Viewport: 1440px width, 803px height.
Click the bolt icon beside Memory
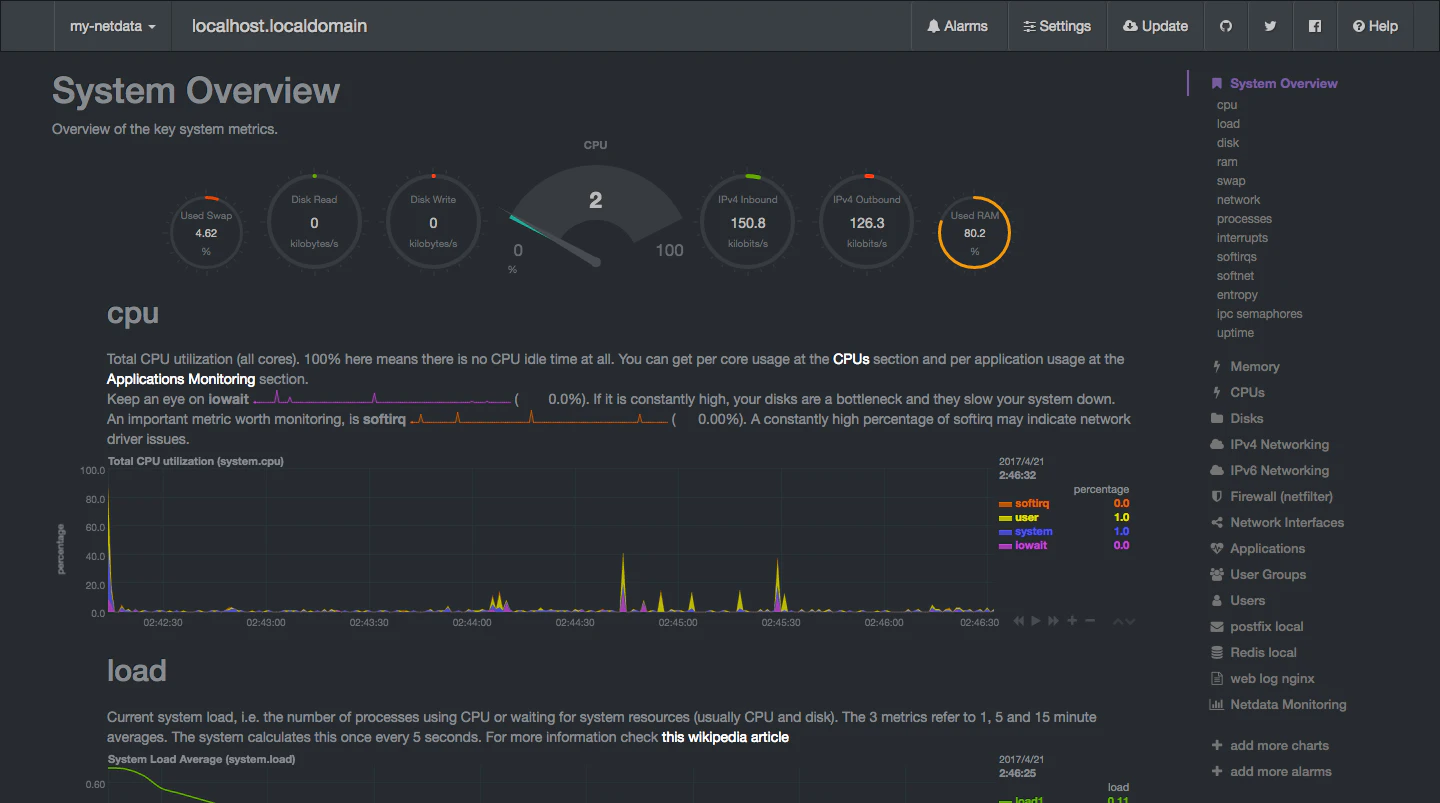[1217, 367]
